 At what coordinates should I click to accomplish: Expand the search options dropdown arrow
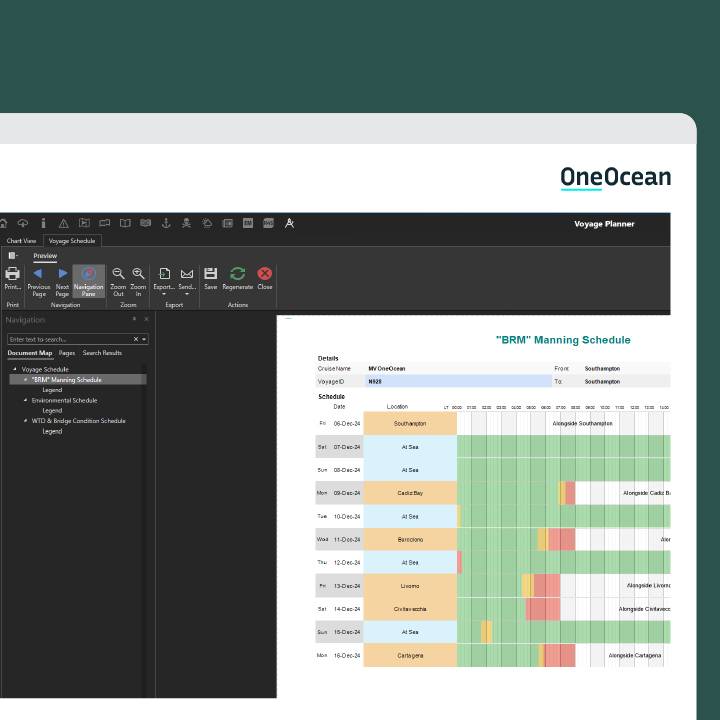point(144,340)
